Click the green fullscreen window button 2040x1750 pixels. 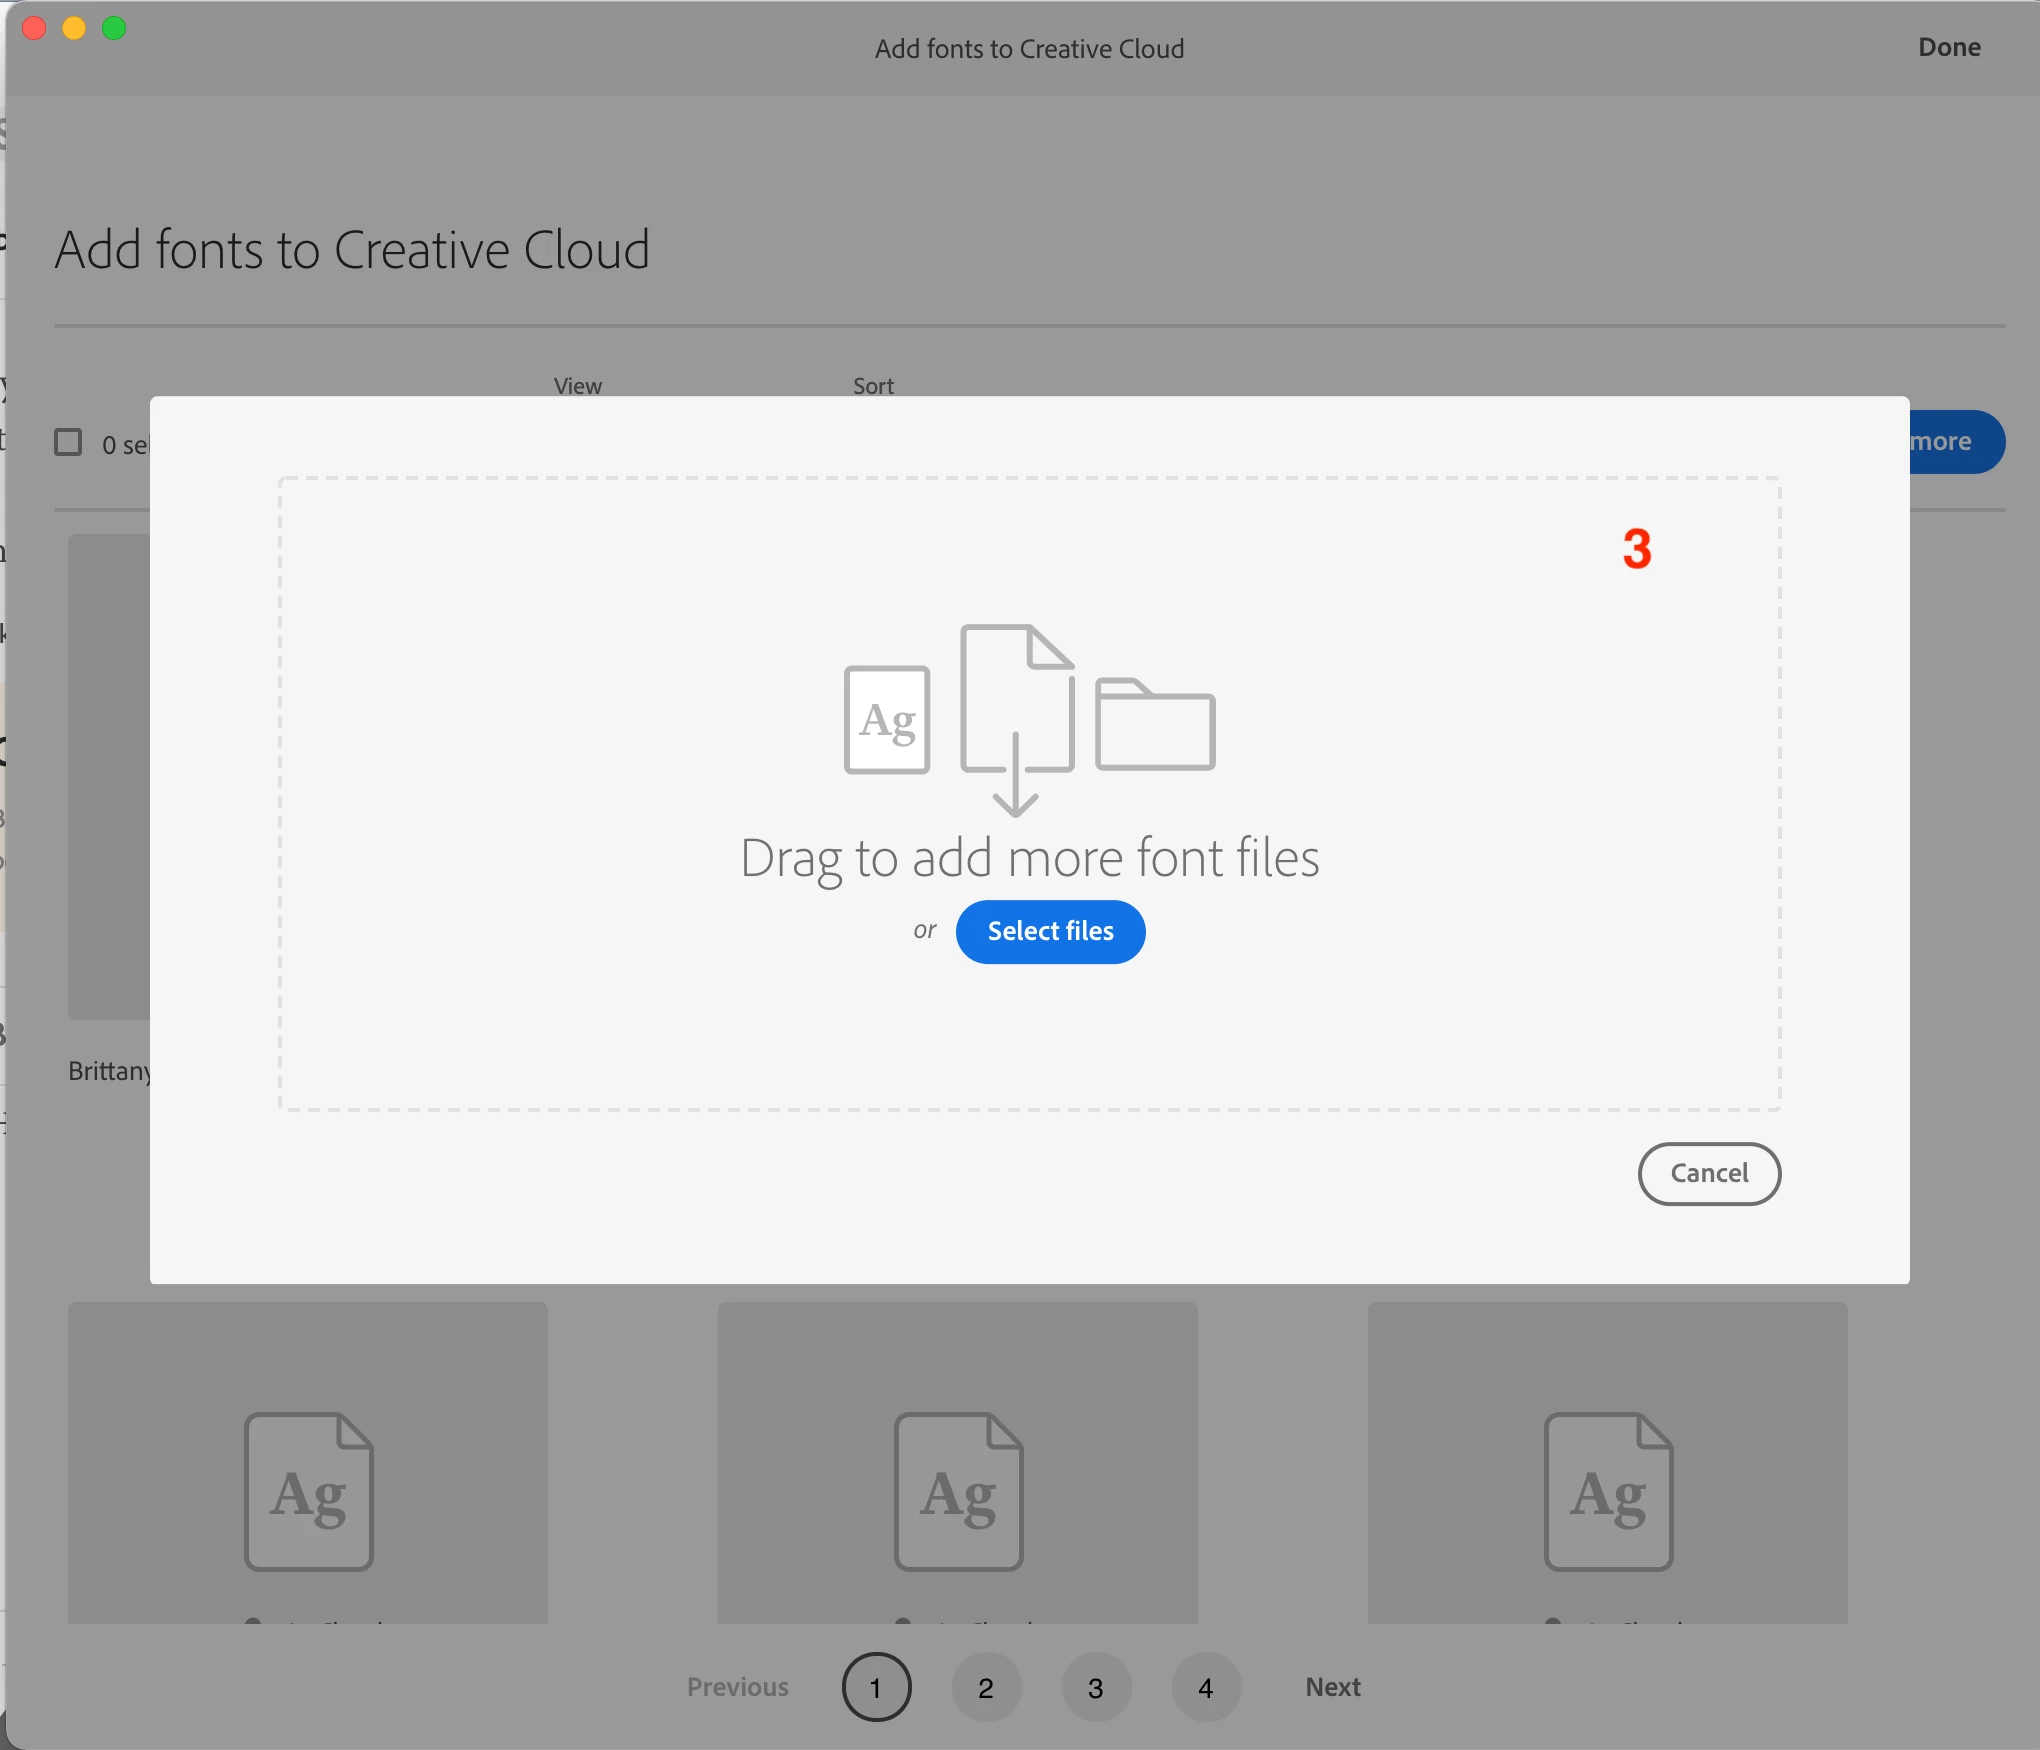tap(114, 28)
